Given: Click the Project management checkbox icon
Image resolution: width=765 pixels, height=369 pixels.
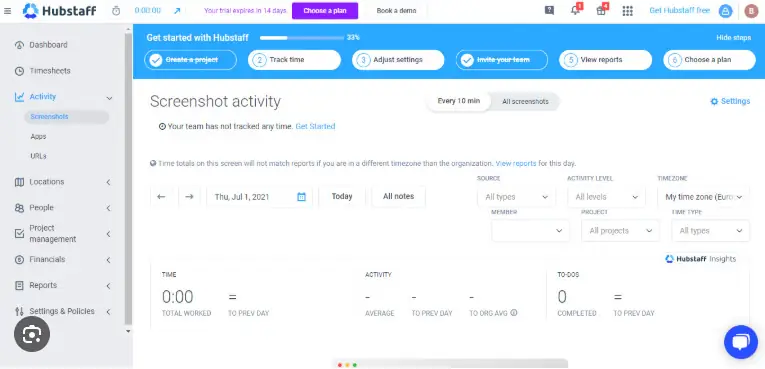Looking at the screenshot, I should coord(20,233).
